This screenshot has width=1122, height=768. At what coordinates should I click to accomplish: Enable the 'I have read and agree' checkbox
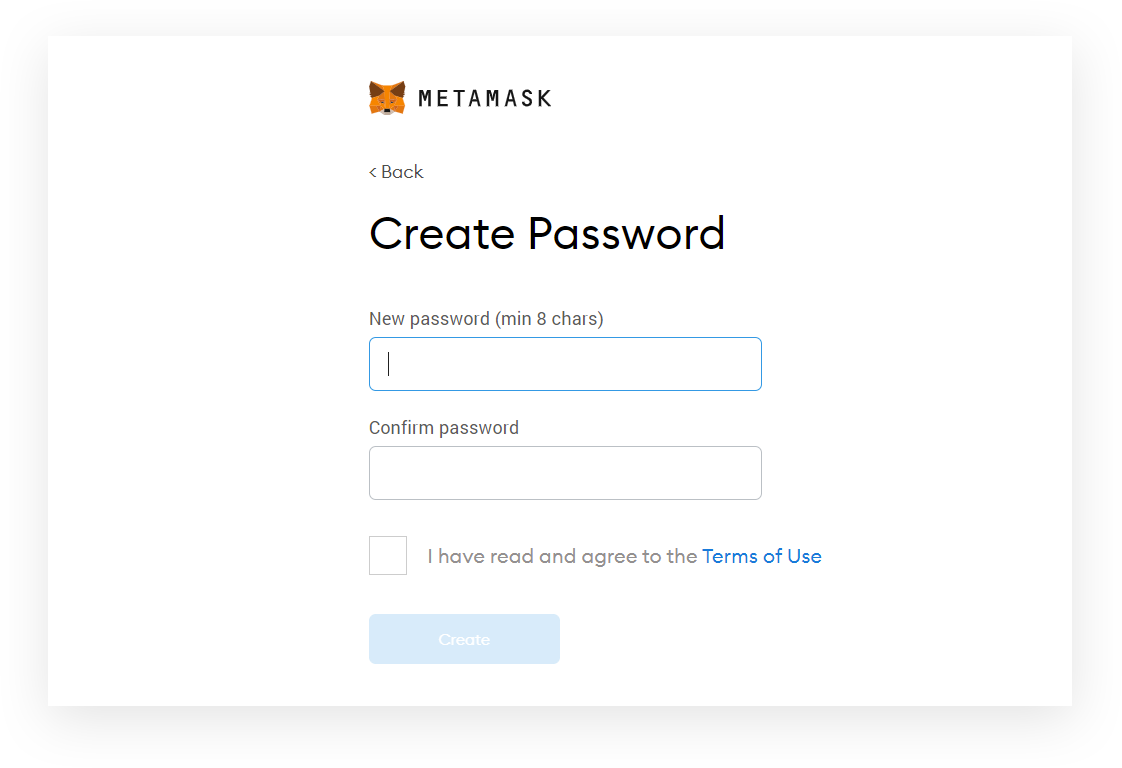387,555
